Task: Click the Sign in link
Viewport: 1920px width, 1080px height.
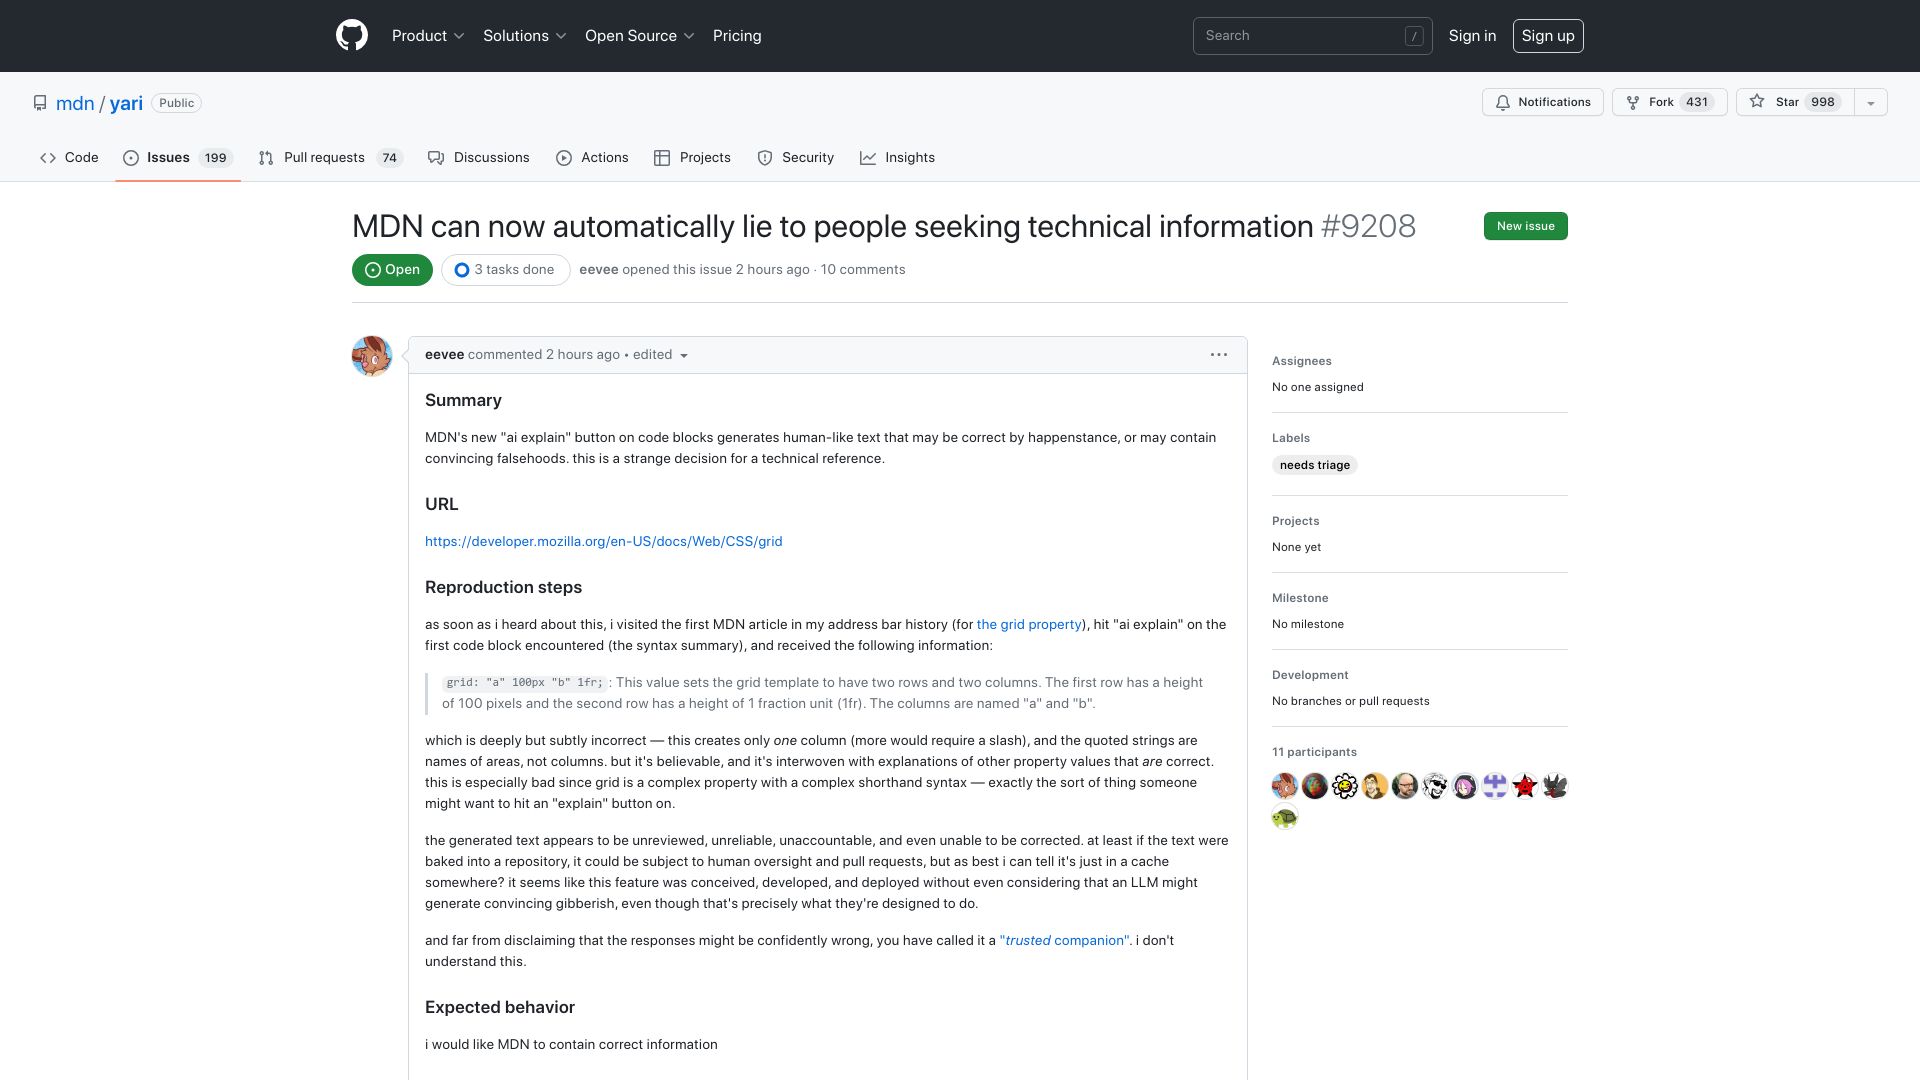Action: tap(1472, 36)
